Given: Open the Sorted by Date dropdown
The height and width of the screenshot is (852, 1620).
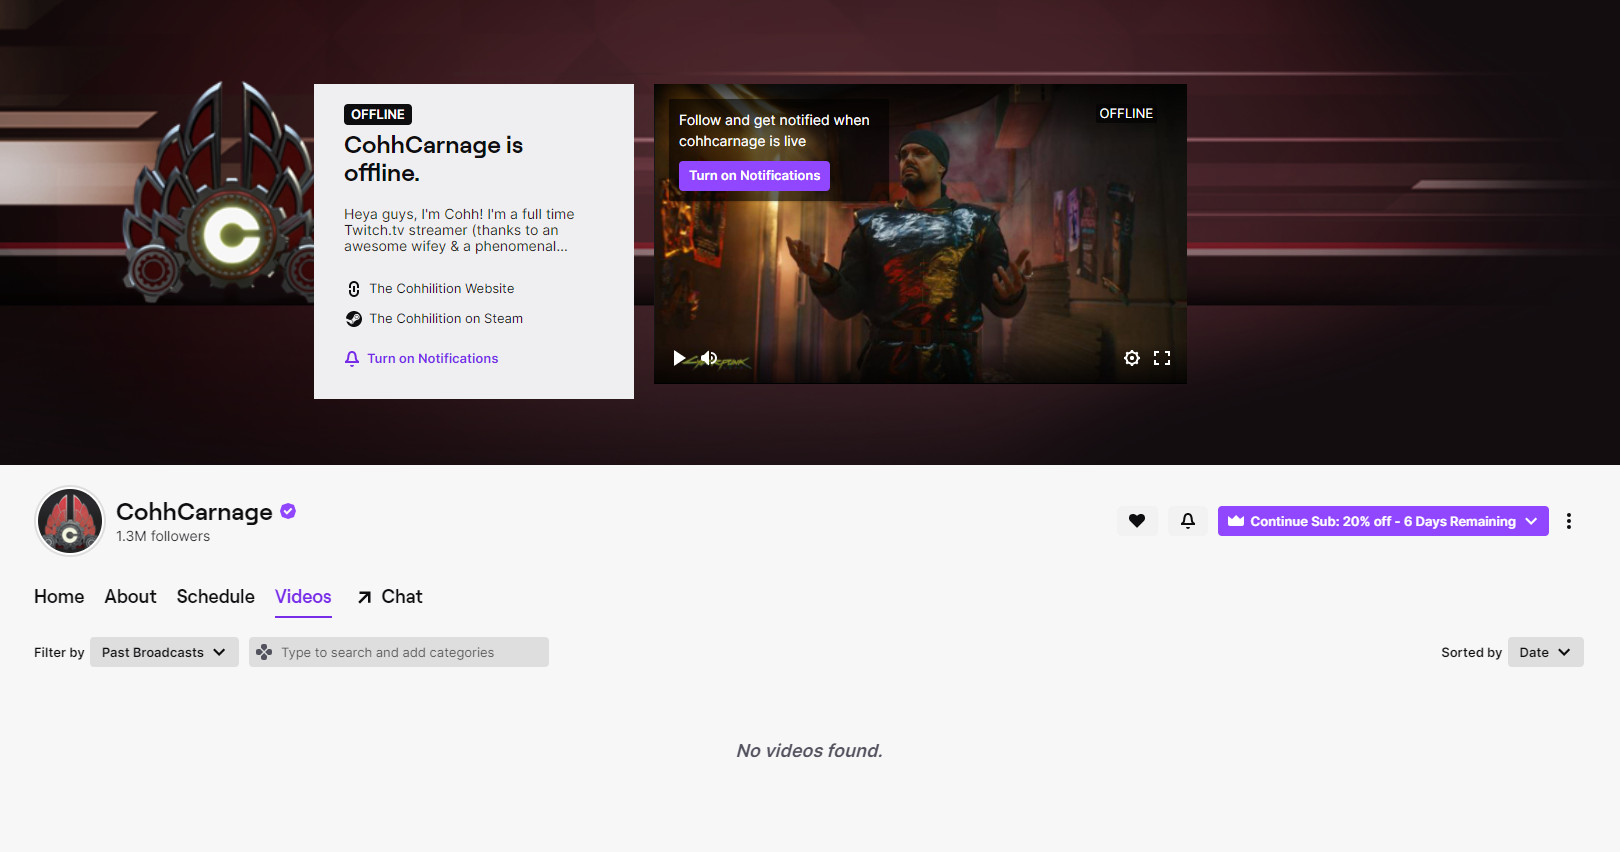Looking at the screenshot, I should coord(1545,652).
